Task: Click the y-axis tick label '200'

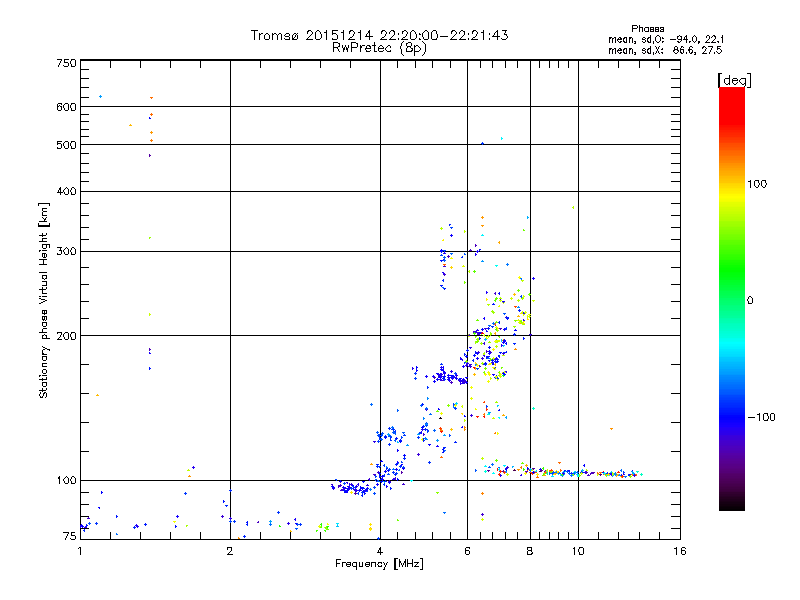Action: [x=66, y=336]
